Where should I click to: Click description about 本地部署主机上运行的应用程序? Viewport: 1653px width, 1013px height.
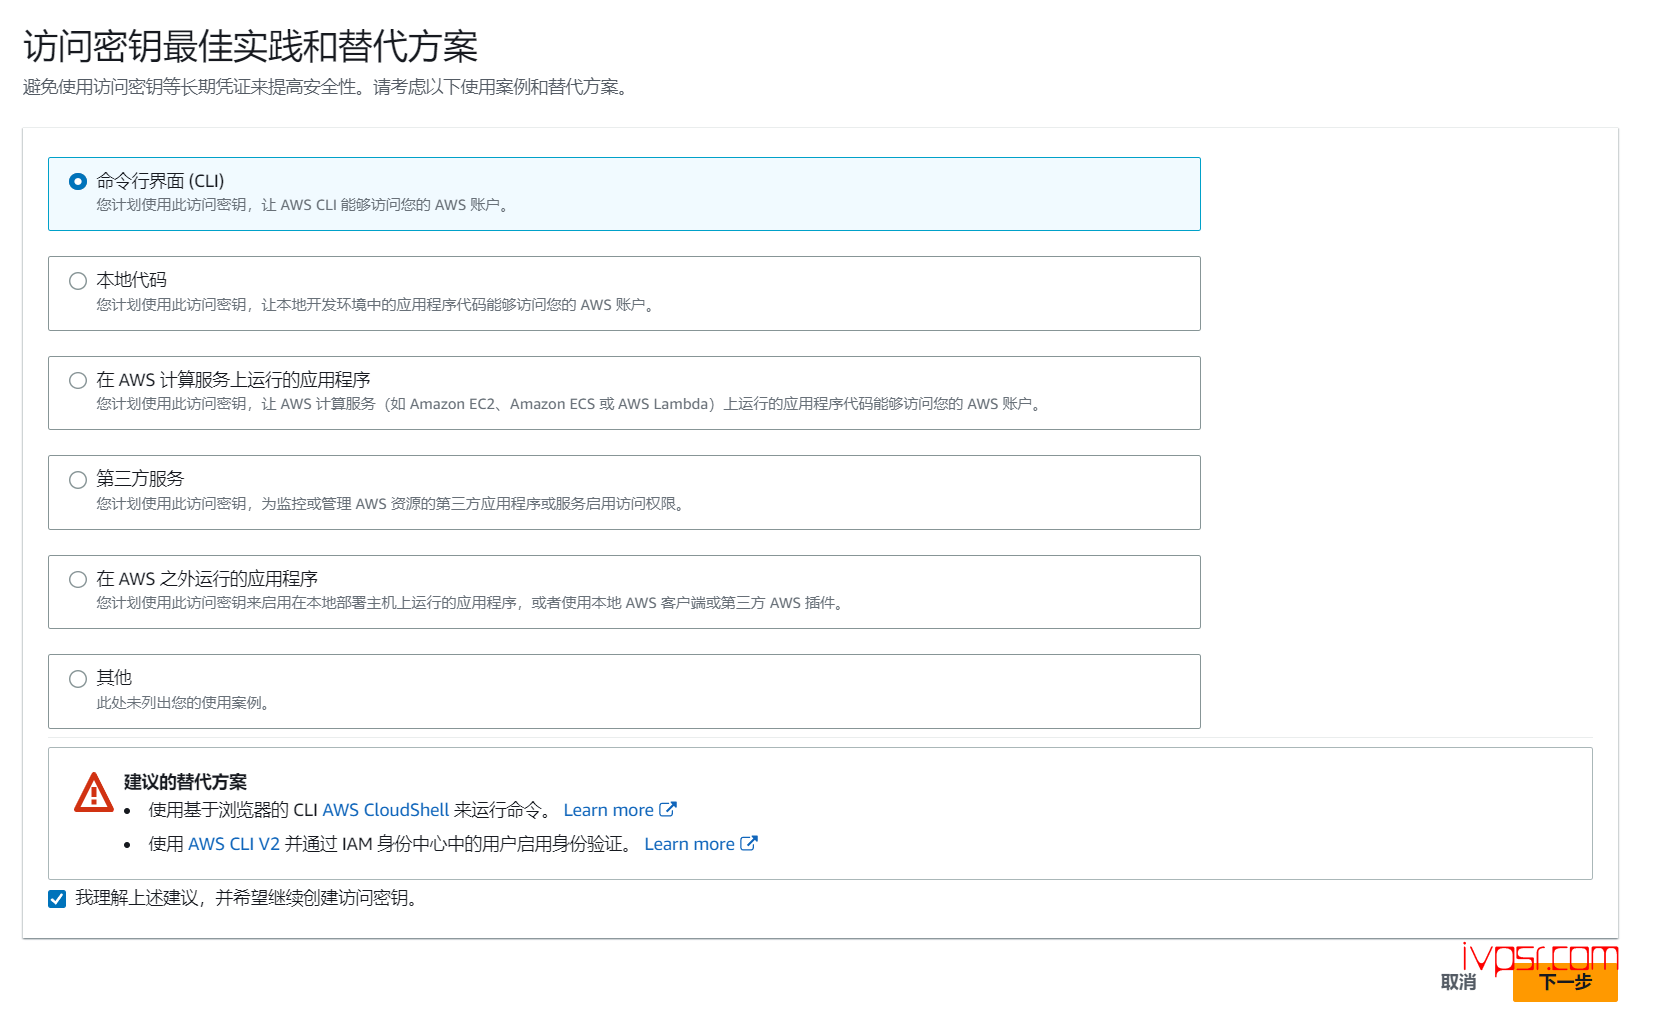(472, 603)
